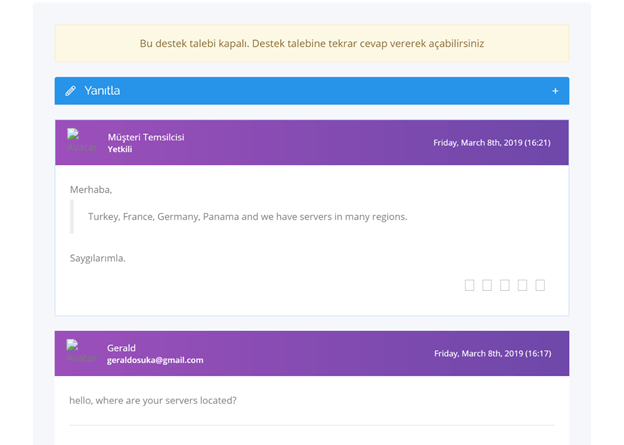Image resolution: width=624 pixels, height=445 pixels.
Task: Select the fourth rating star box
Action: 522,285
